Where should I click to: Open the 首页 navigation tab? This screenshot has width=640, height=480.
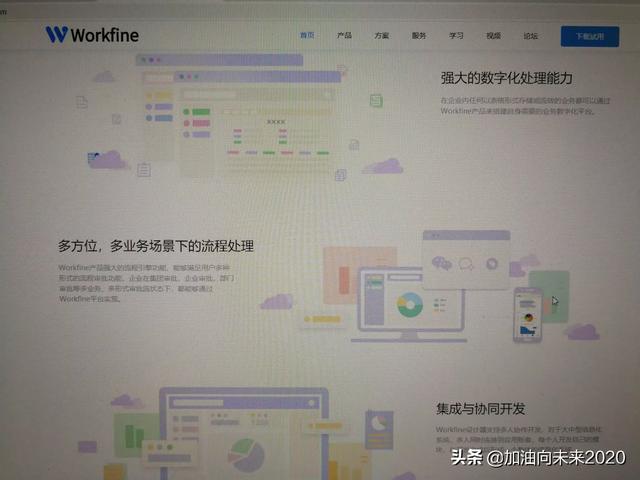tap(307, 36)
